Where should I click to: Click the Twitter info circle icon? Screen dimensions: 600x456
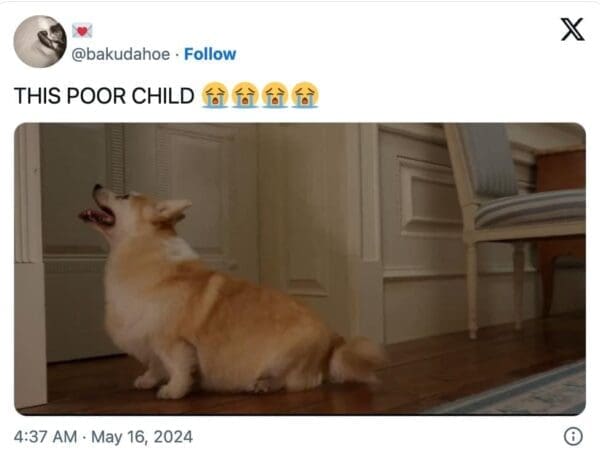(x=573, y=436)
